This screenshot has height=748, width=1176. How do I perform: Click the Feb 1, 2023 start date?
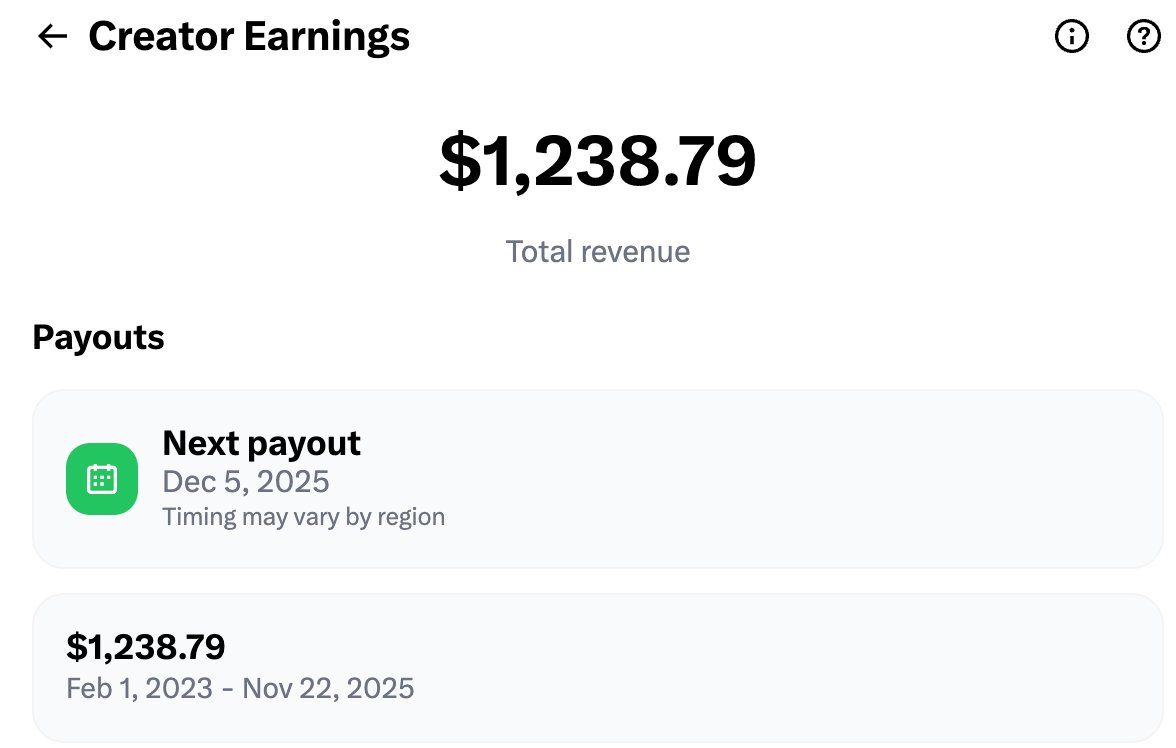[139, 689]
